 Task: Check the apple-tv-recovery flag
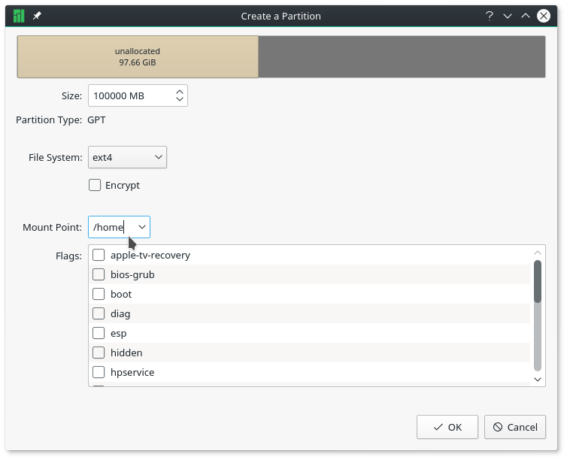click(x=98, y=255)
